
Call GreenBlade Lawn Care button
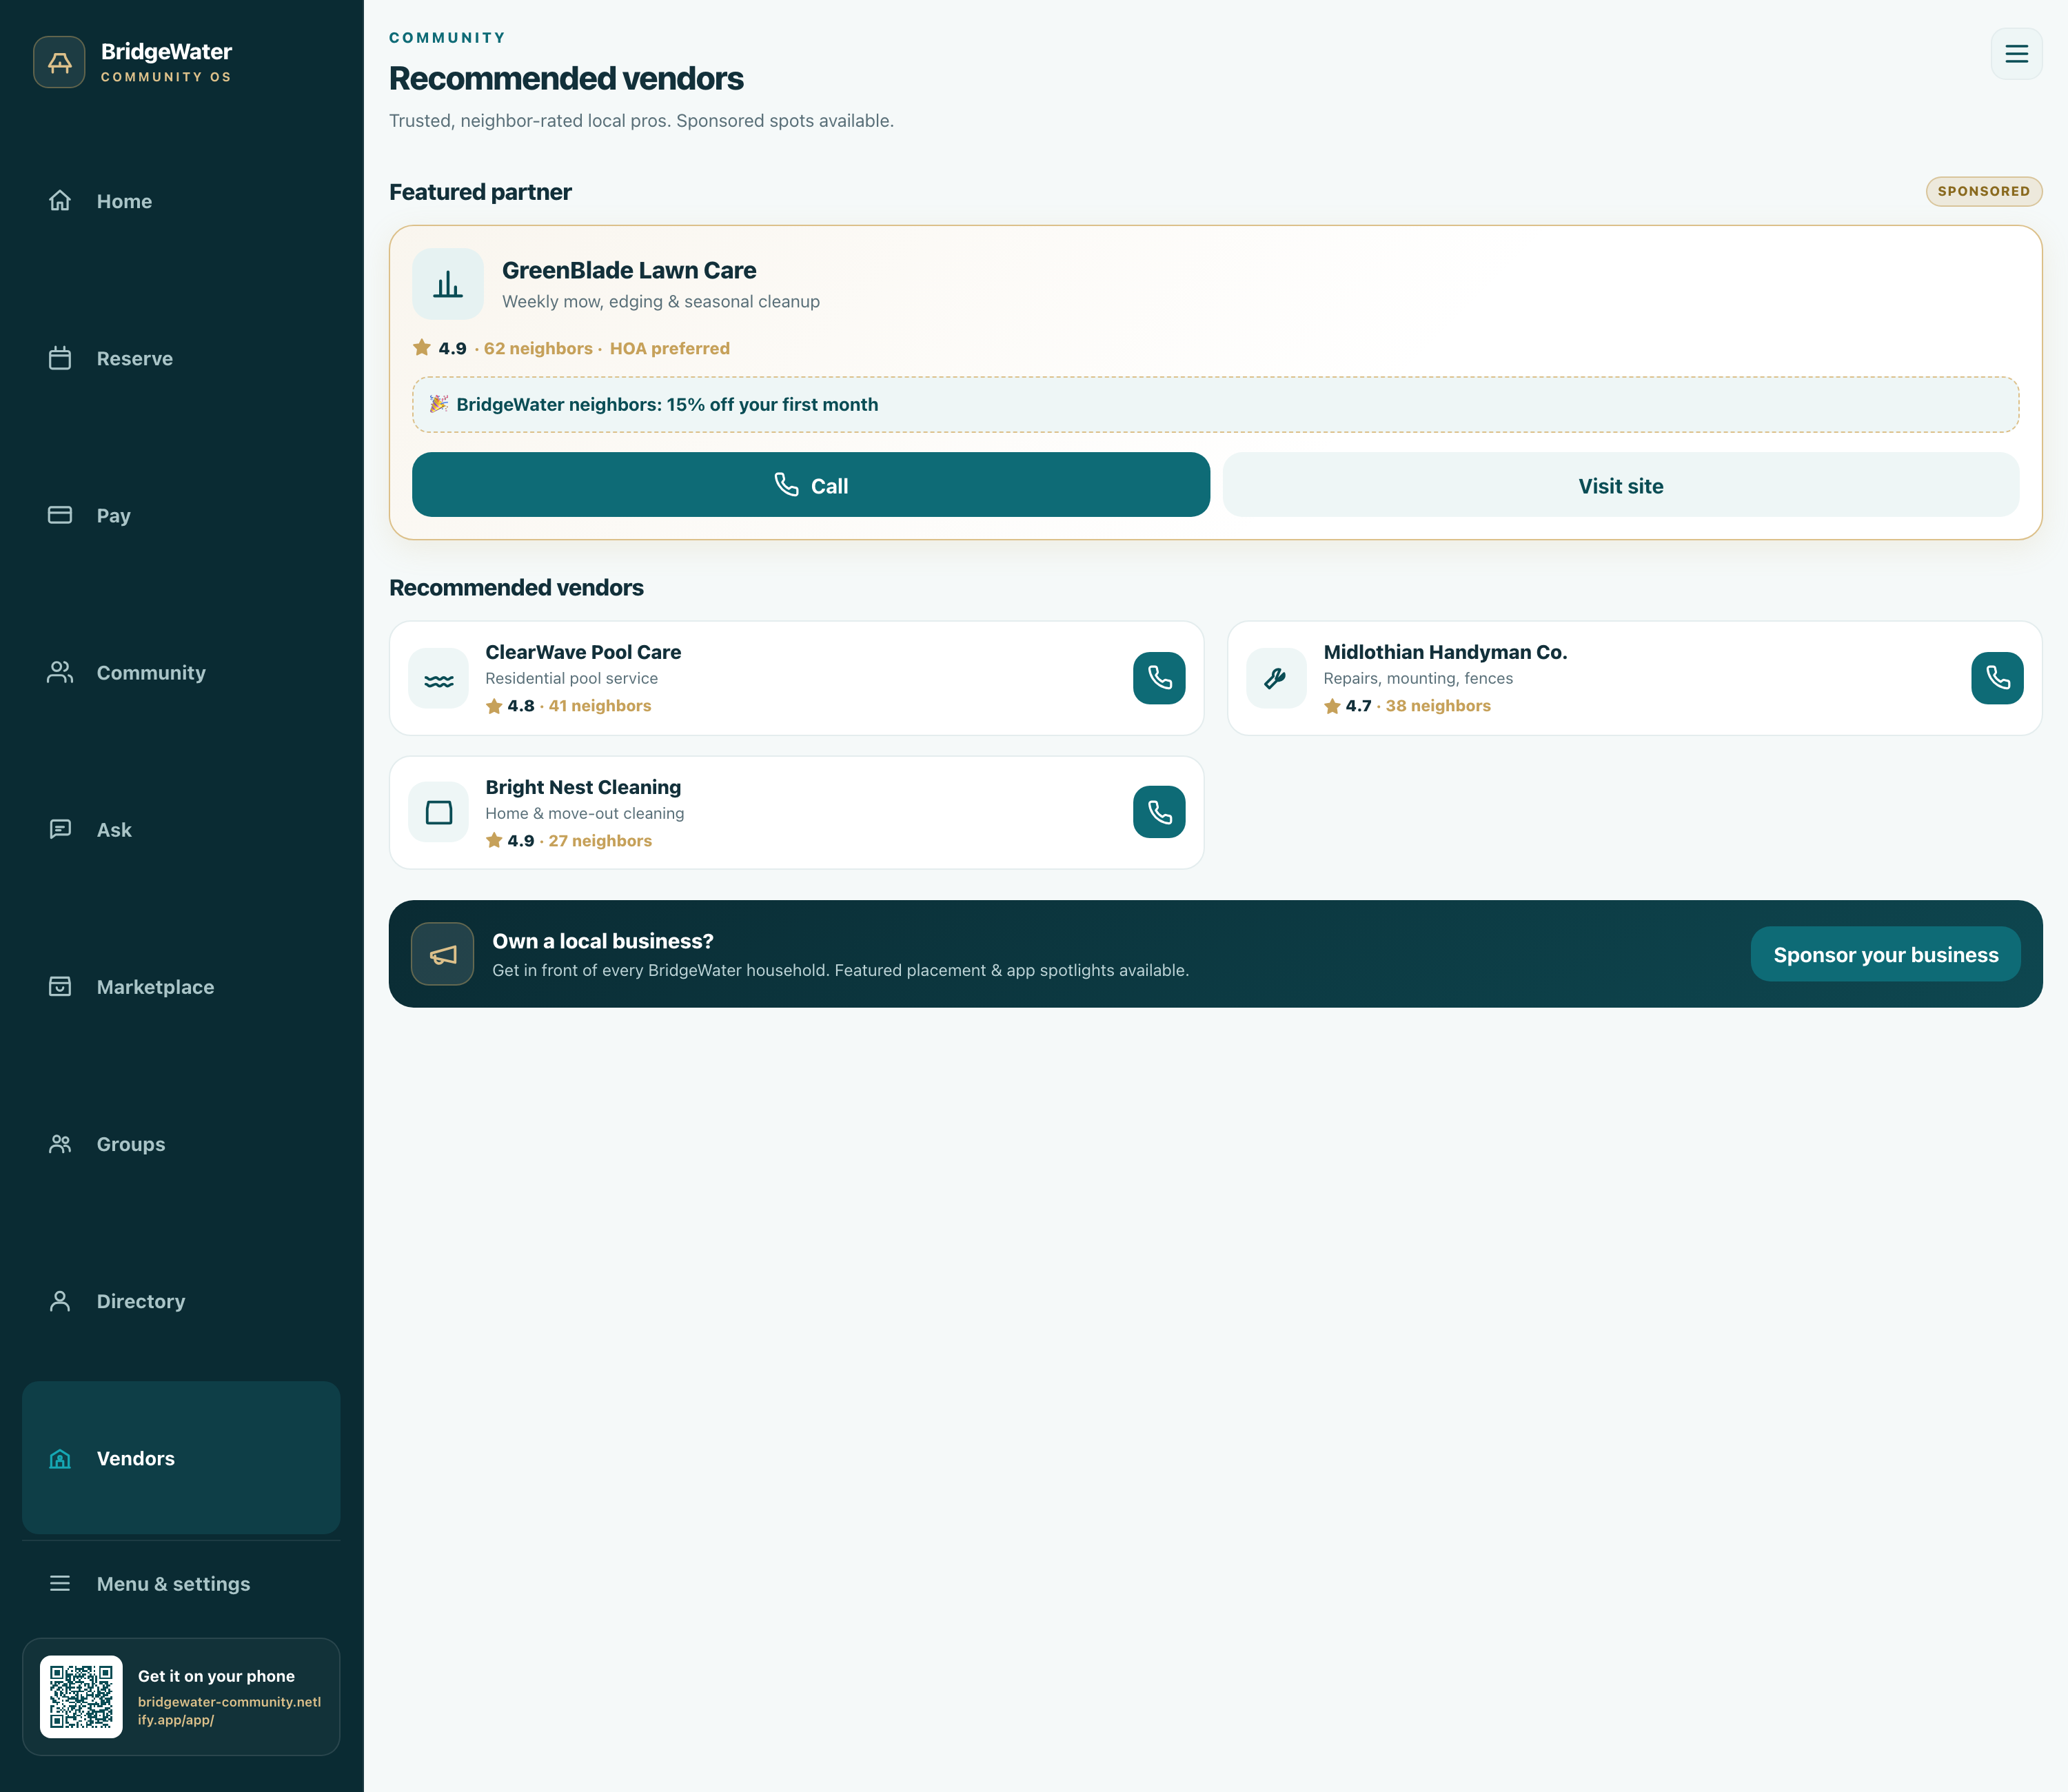tap(811, 485)
